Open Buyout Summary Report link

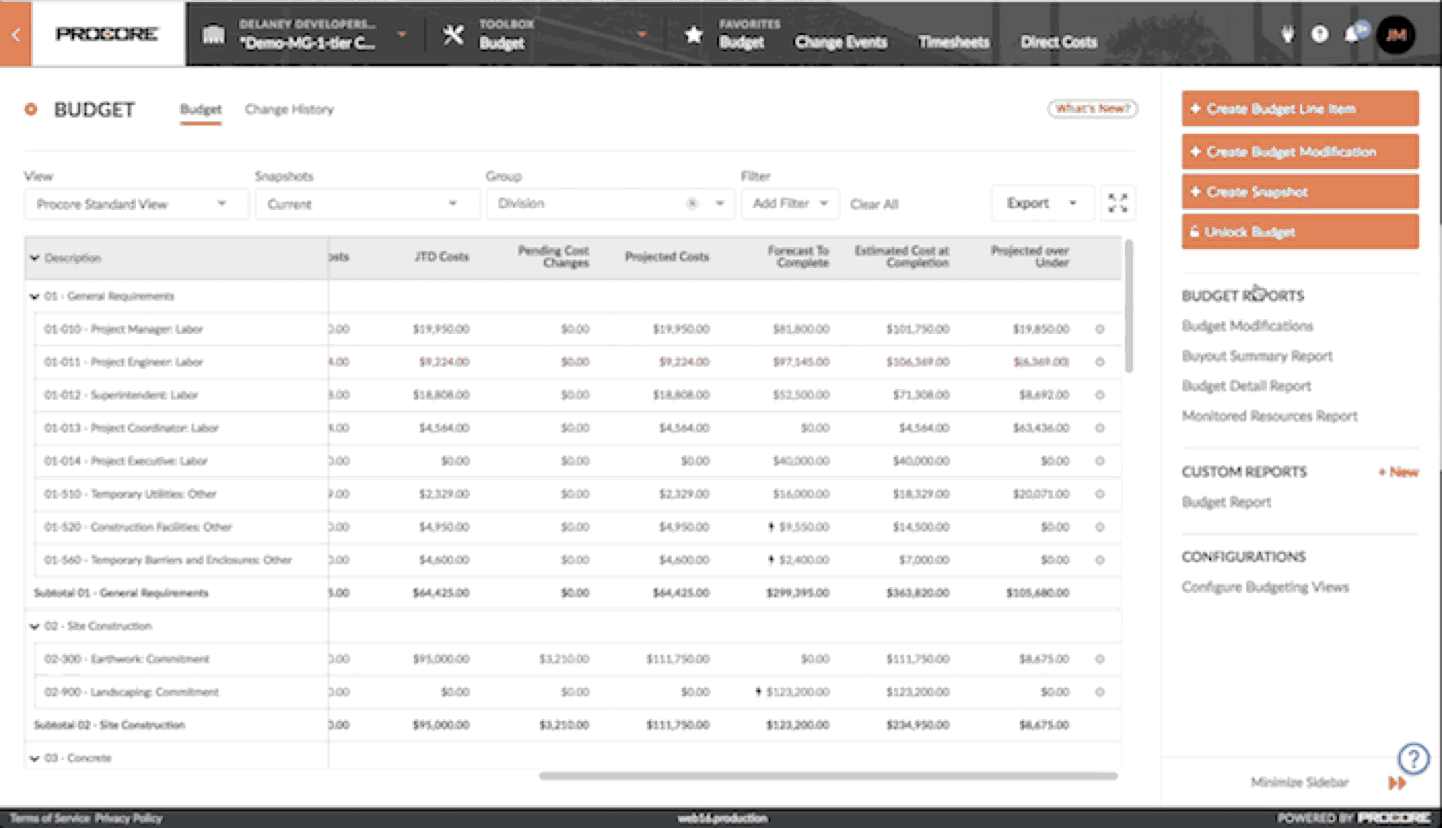pos(1257,356)
